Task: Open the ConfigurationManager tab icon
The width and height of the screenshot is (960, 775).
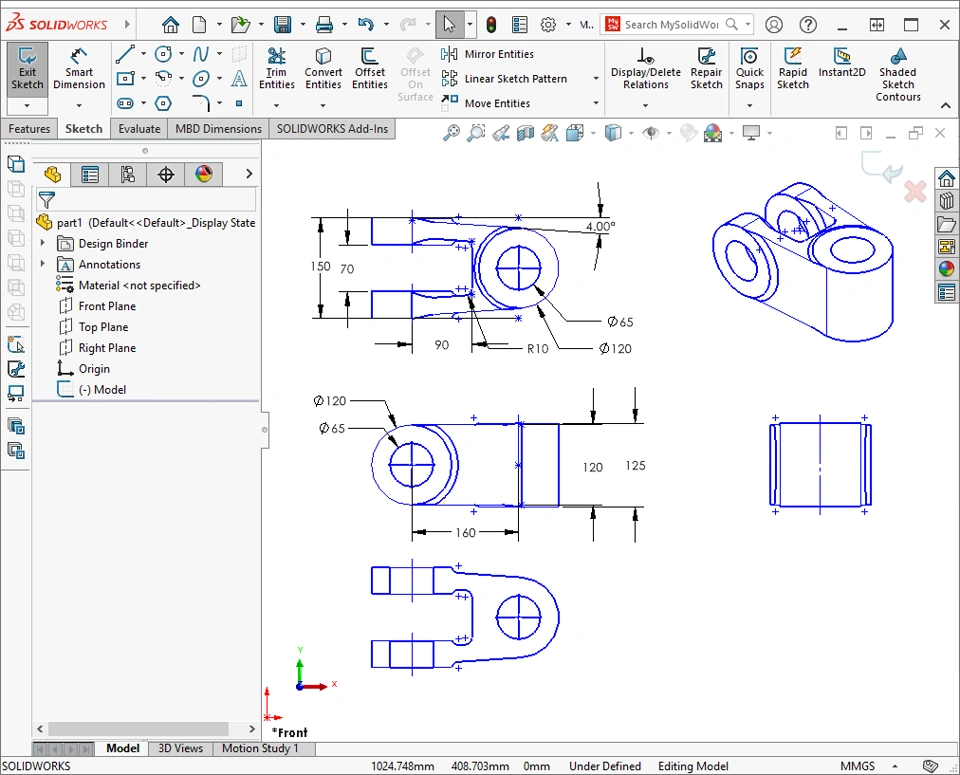Action: pos(128,175)
